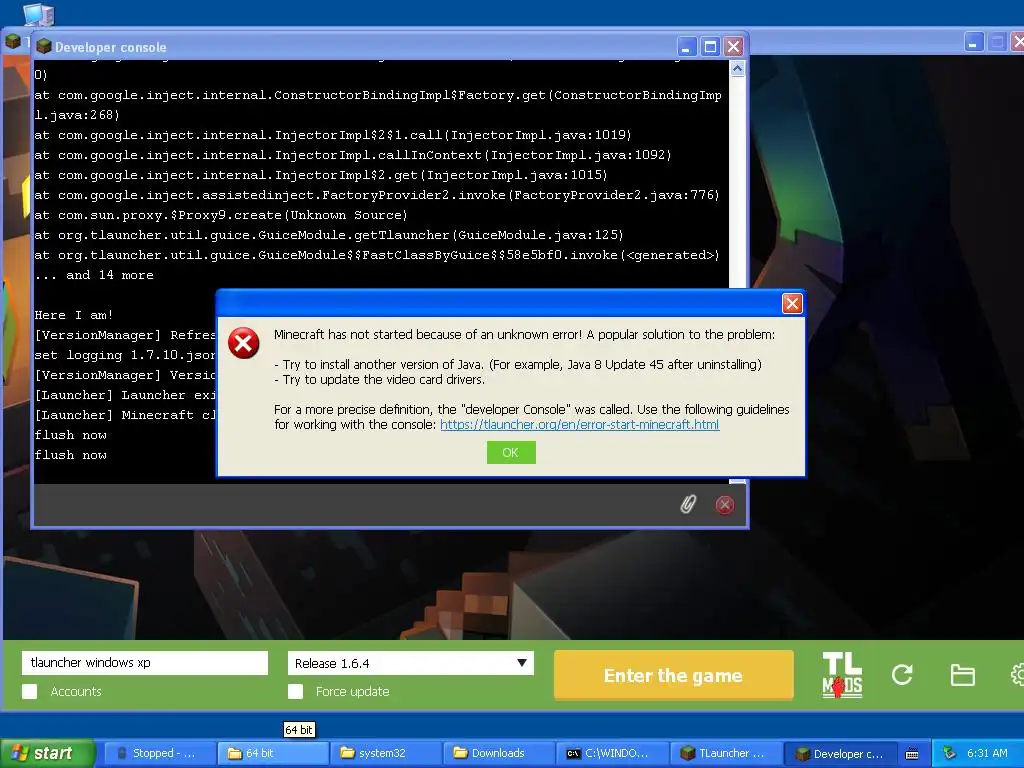The image size is (1024, 768).
Task: Switch to C:\WINDO... command prompt taskbar item
Action: click(x=611, y=754)
